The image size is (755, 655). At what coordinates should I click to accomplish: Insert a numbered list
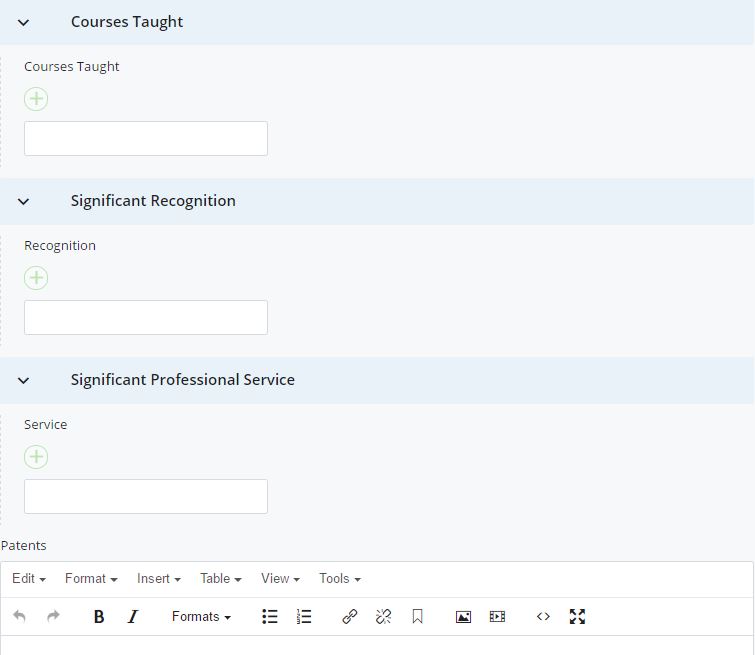pyautogui.click(x=304, y=617)
